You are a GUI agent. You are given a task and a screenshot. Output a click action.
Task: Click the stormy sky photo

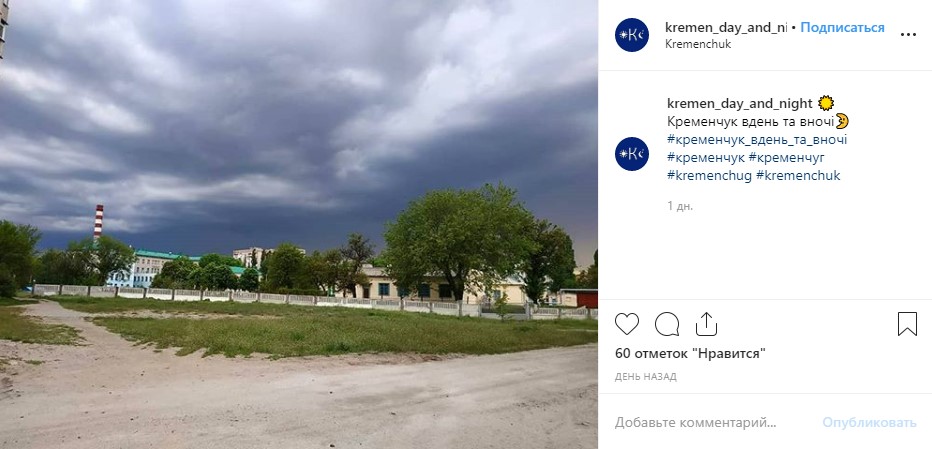(x=299, y=224)
